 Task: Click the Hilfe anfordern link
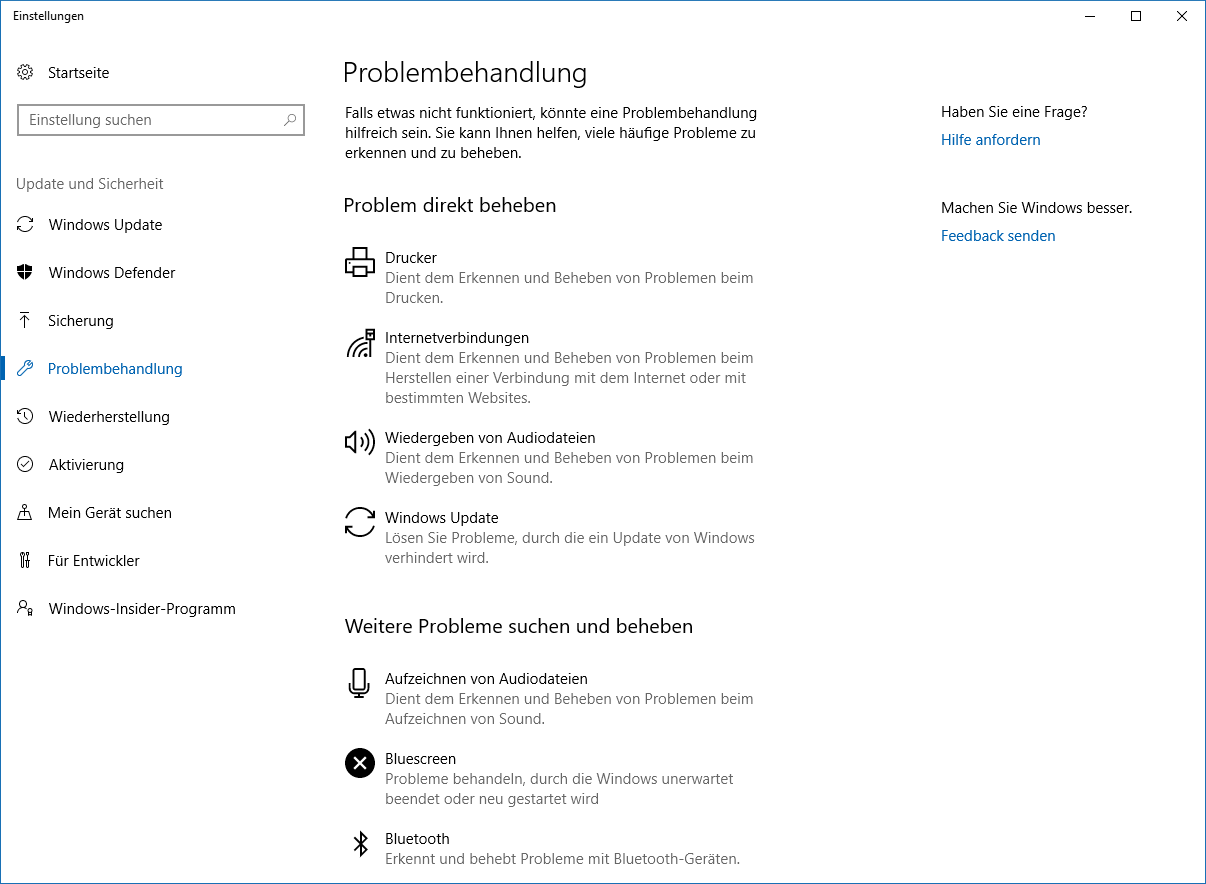(990, 140)
